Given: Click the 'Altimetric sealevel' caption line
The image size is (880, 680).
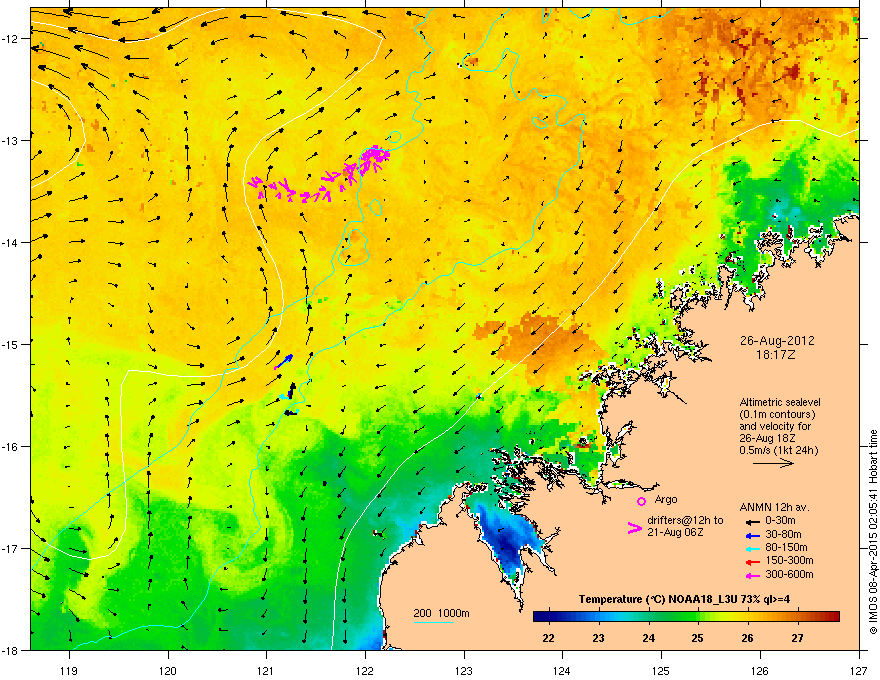Looking at the screenshot, I should [780, 402].
